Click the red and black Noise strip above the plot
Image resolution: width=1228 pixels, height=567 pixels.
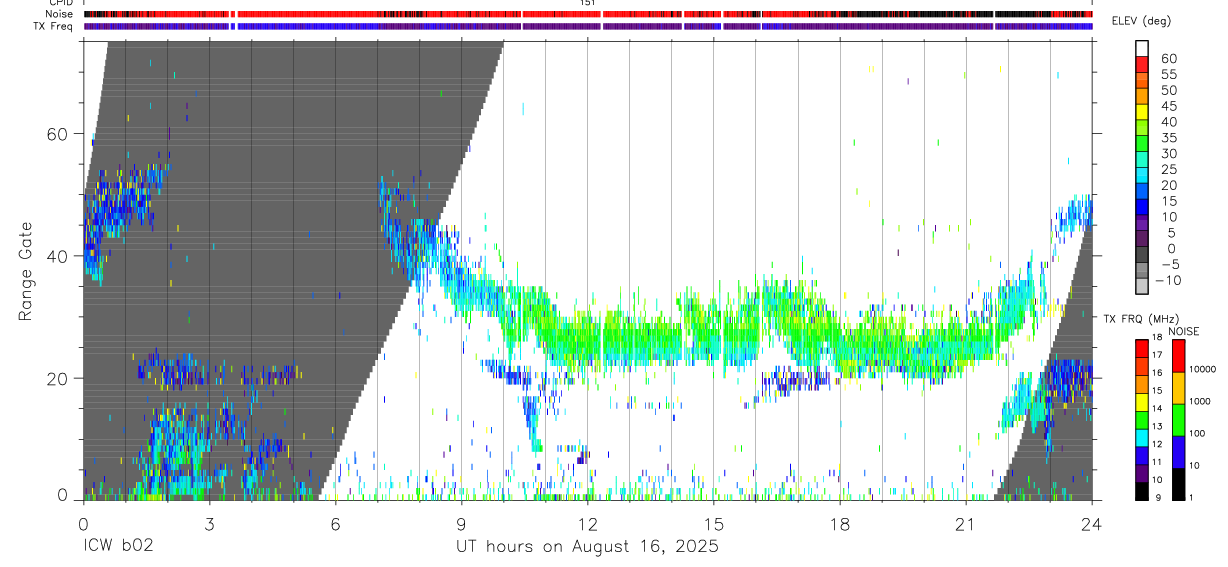click(x=588, y=14)
